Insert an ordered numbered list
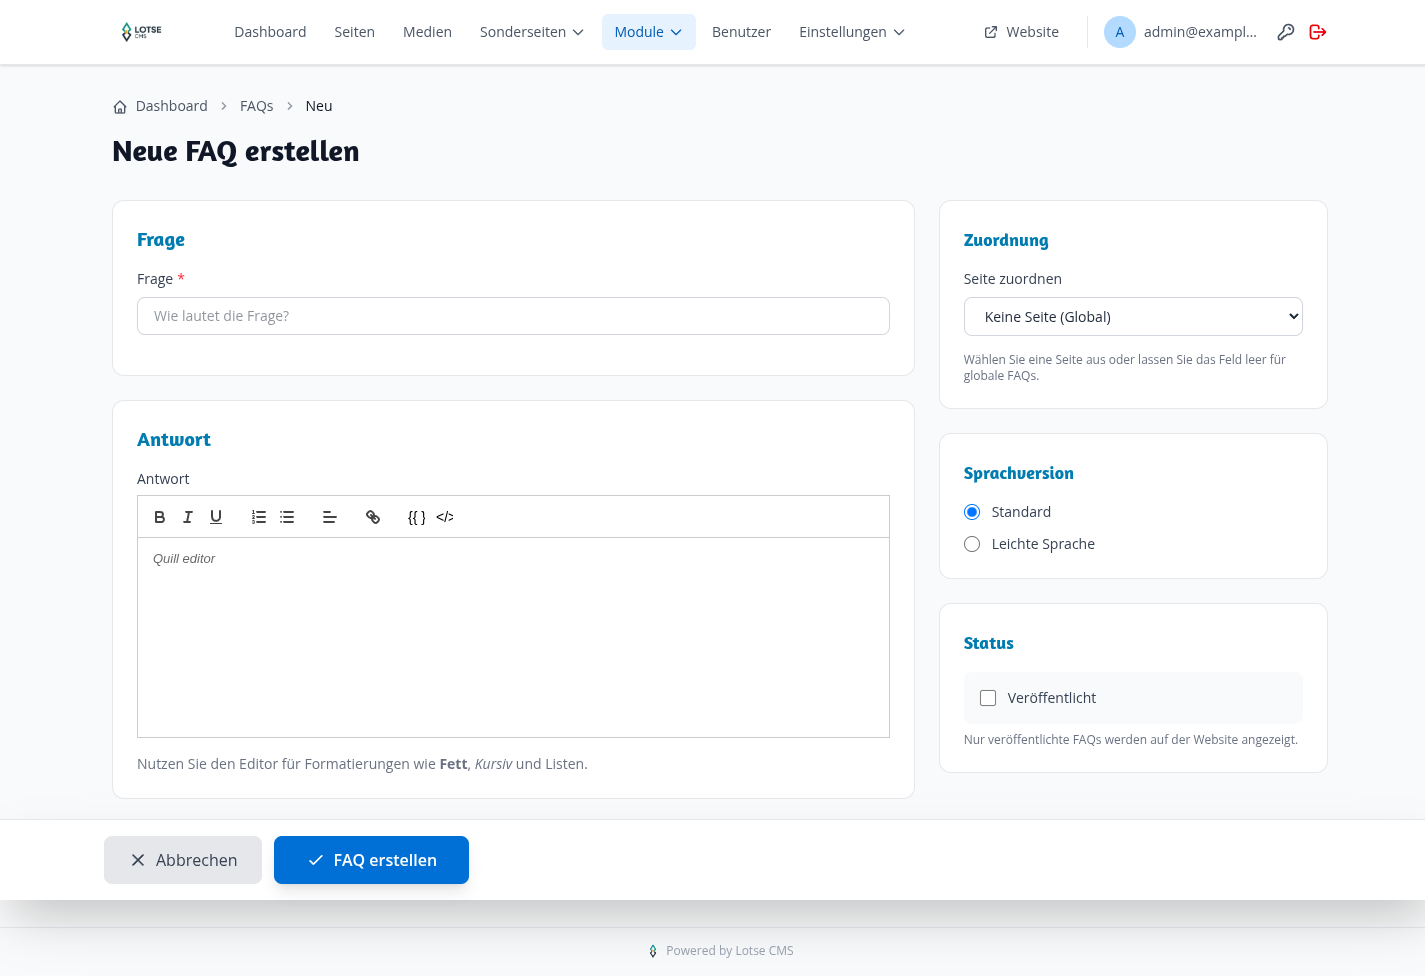This screenshot has height=976, width=1425. (x=259, y=517)
